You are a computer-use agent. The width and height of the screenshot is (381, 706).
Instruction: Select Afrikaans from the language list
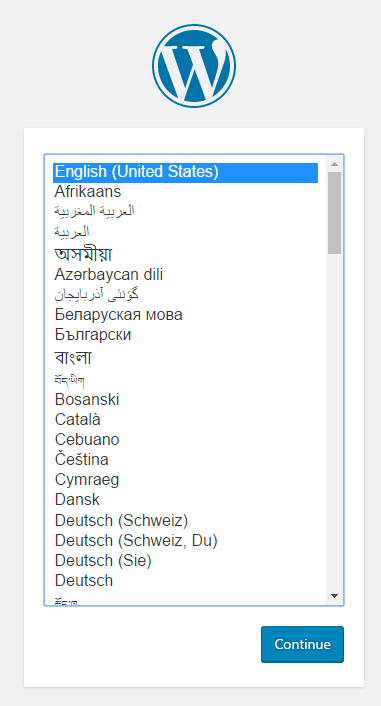186,192
